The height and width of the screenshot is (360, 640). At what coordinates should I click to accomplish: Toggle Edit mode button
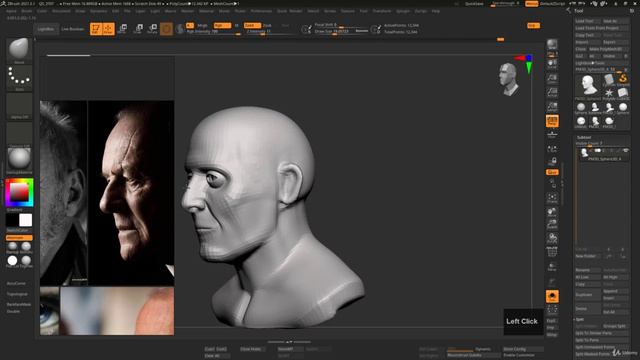(x=96, y=29)
